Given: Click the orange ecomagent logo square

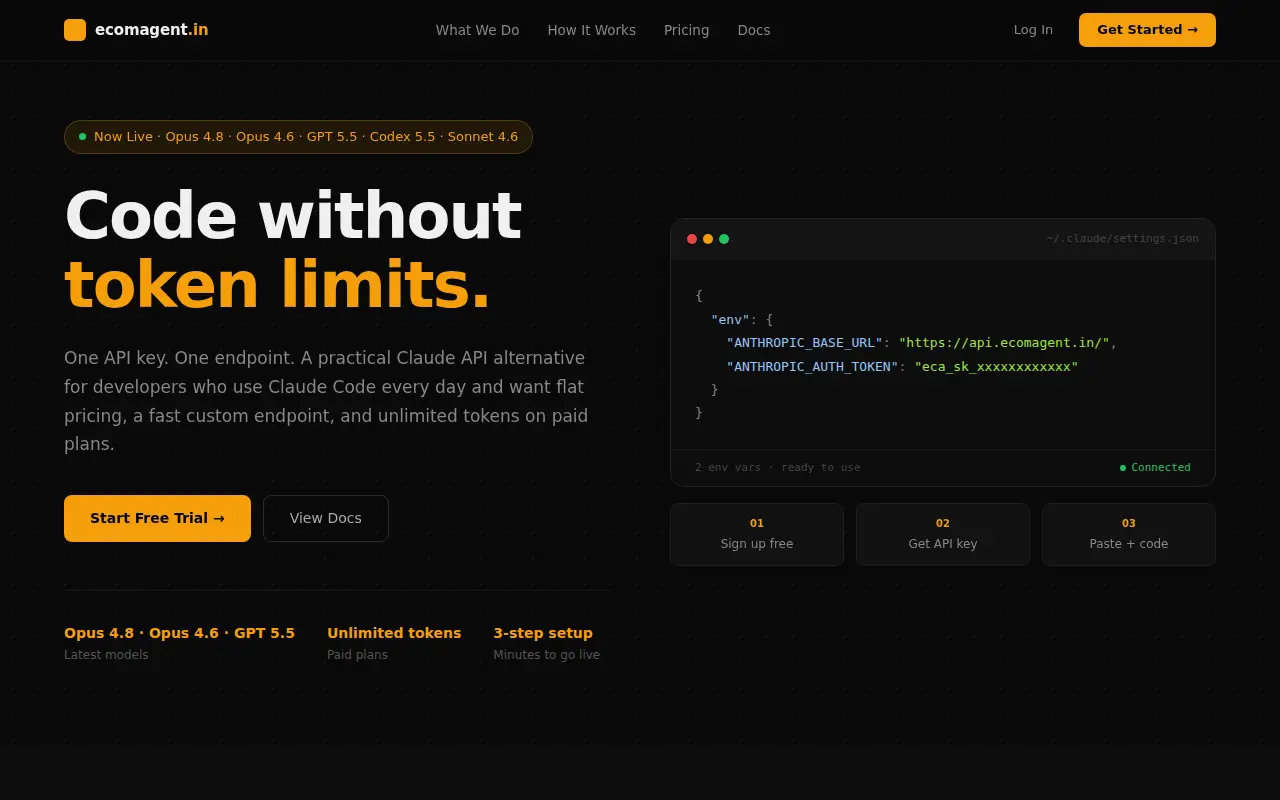Looking at the screenshot, I should point(75,30).
